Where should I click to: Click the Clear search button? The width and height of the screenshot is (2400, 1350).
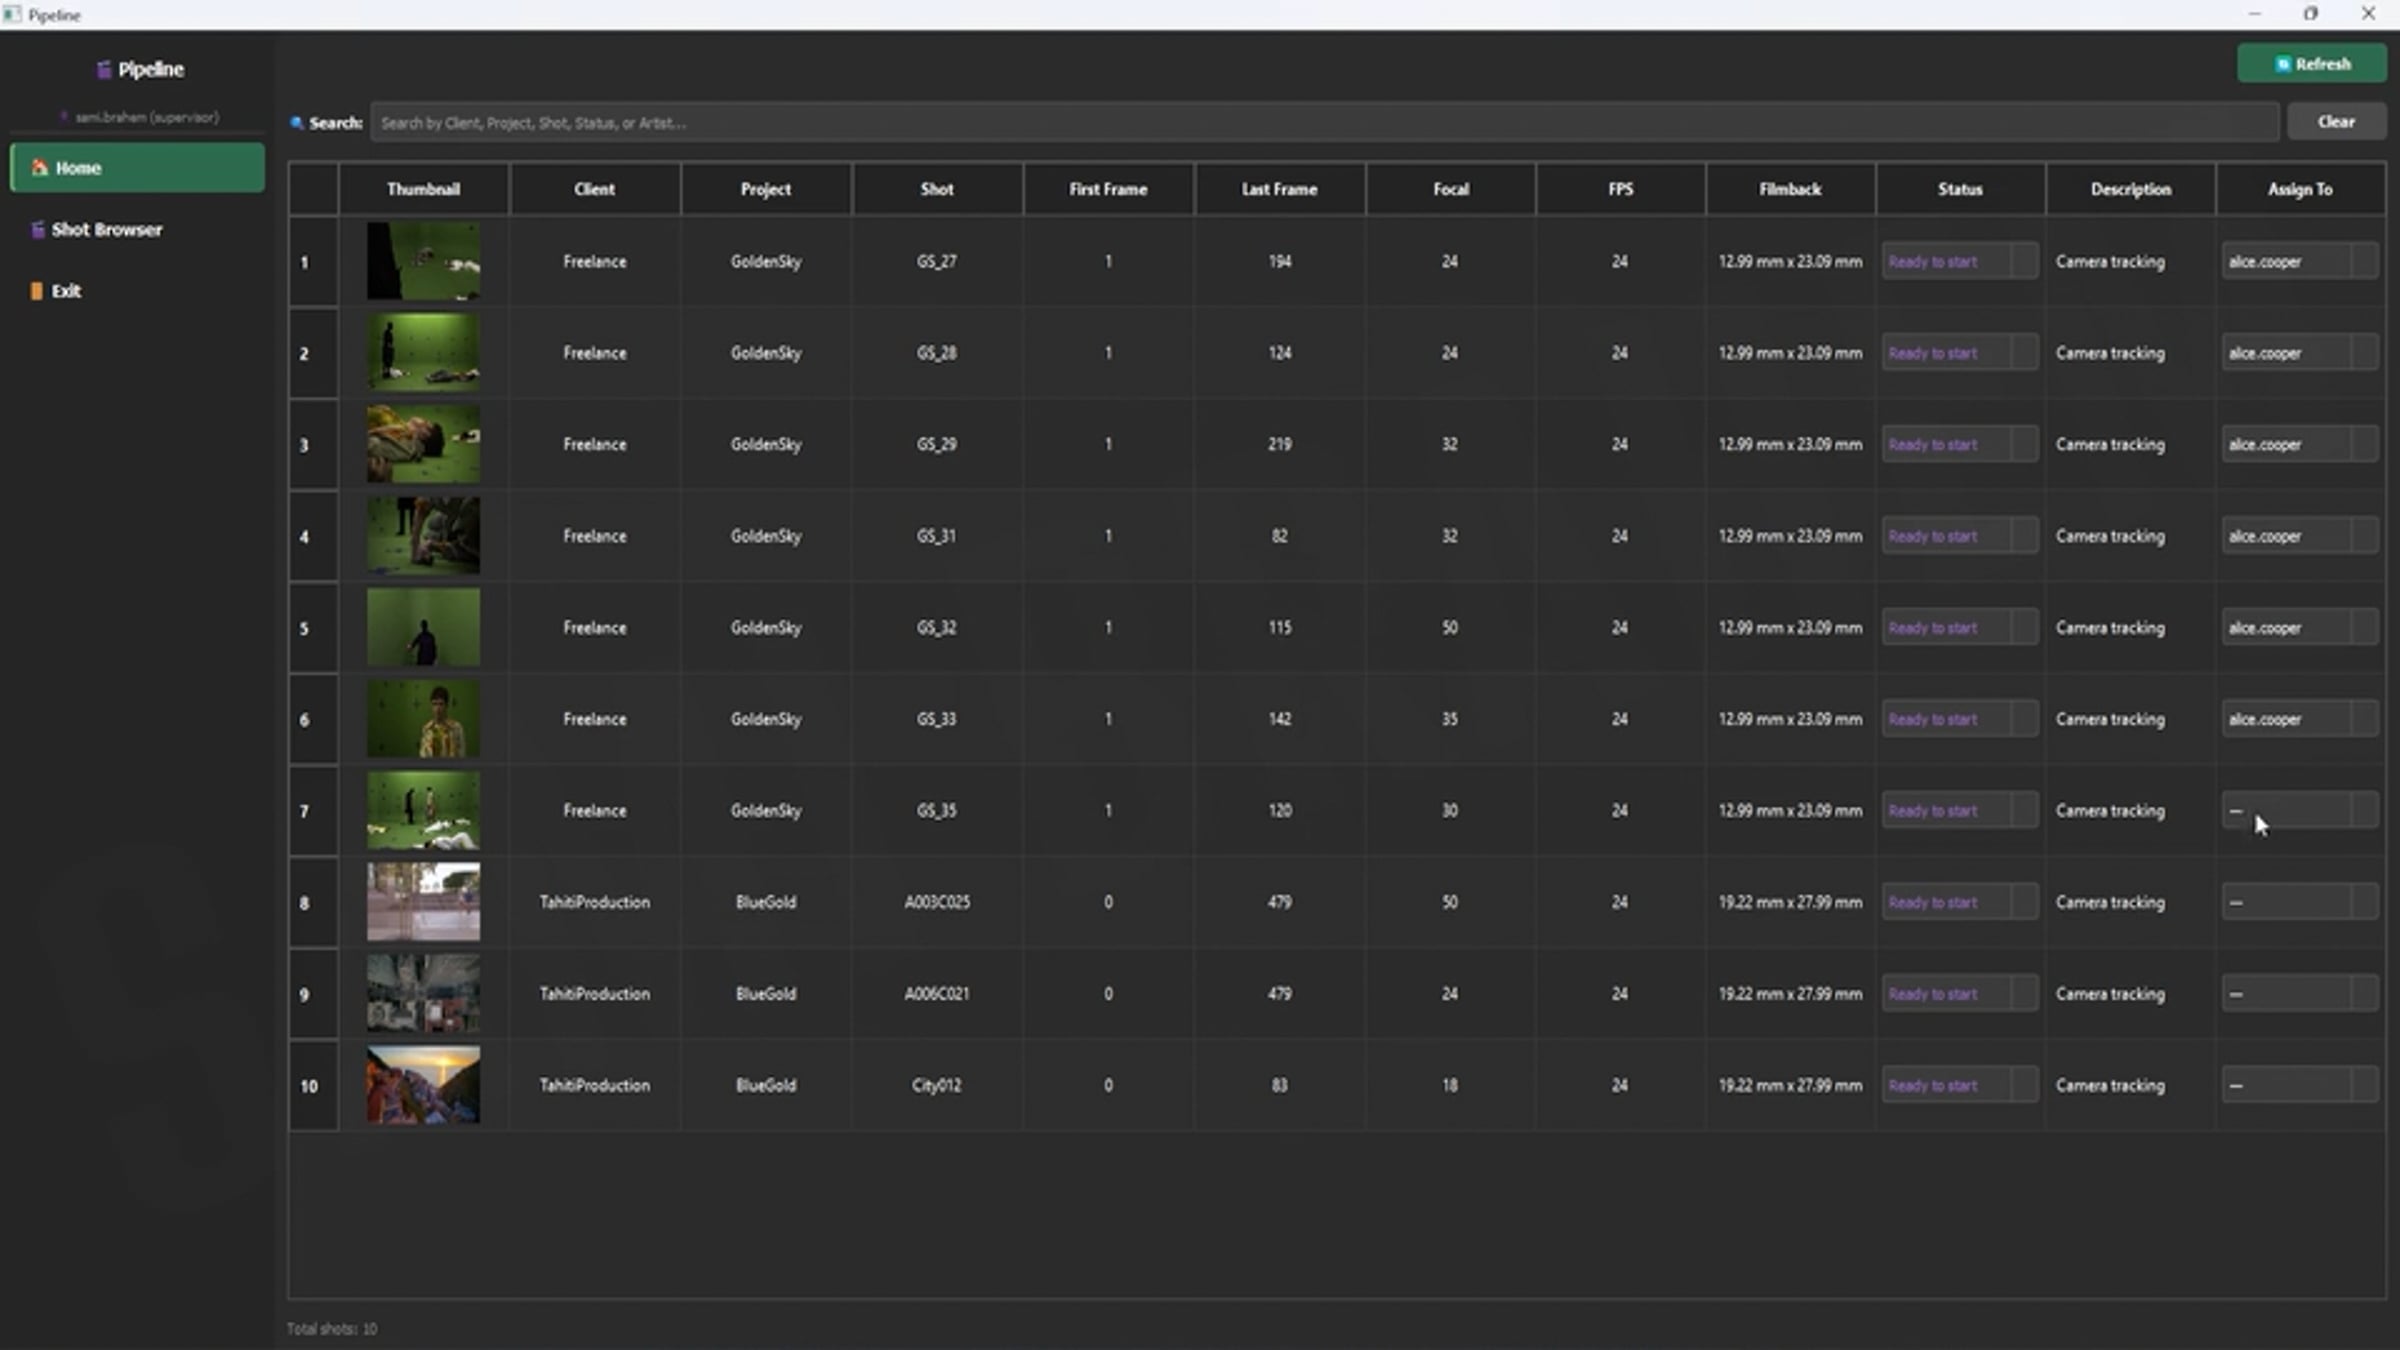click(x=2336, y=122)
